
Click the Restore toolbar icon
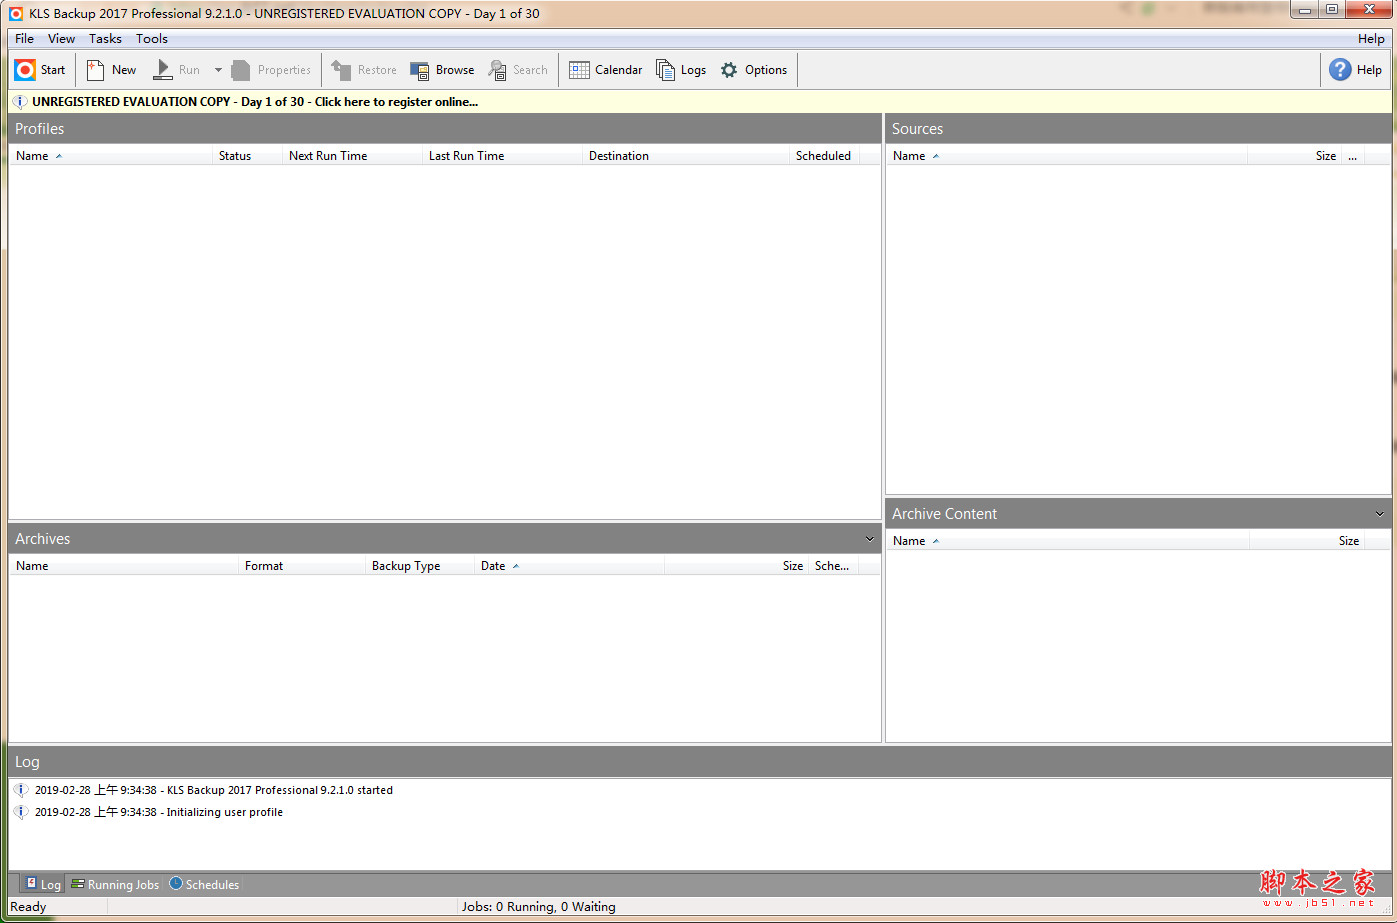(x=341, y=70)
